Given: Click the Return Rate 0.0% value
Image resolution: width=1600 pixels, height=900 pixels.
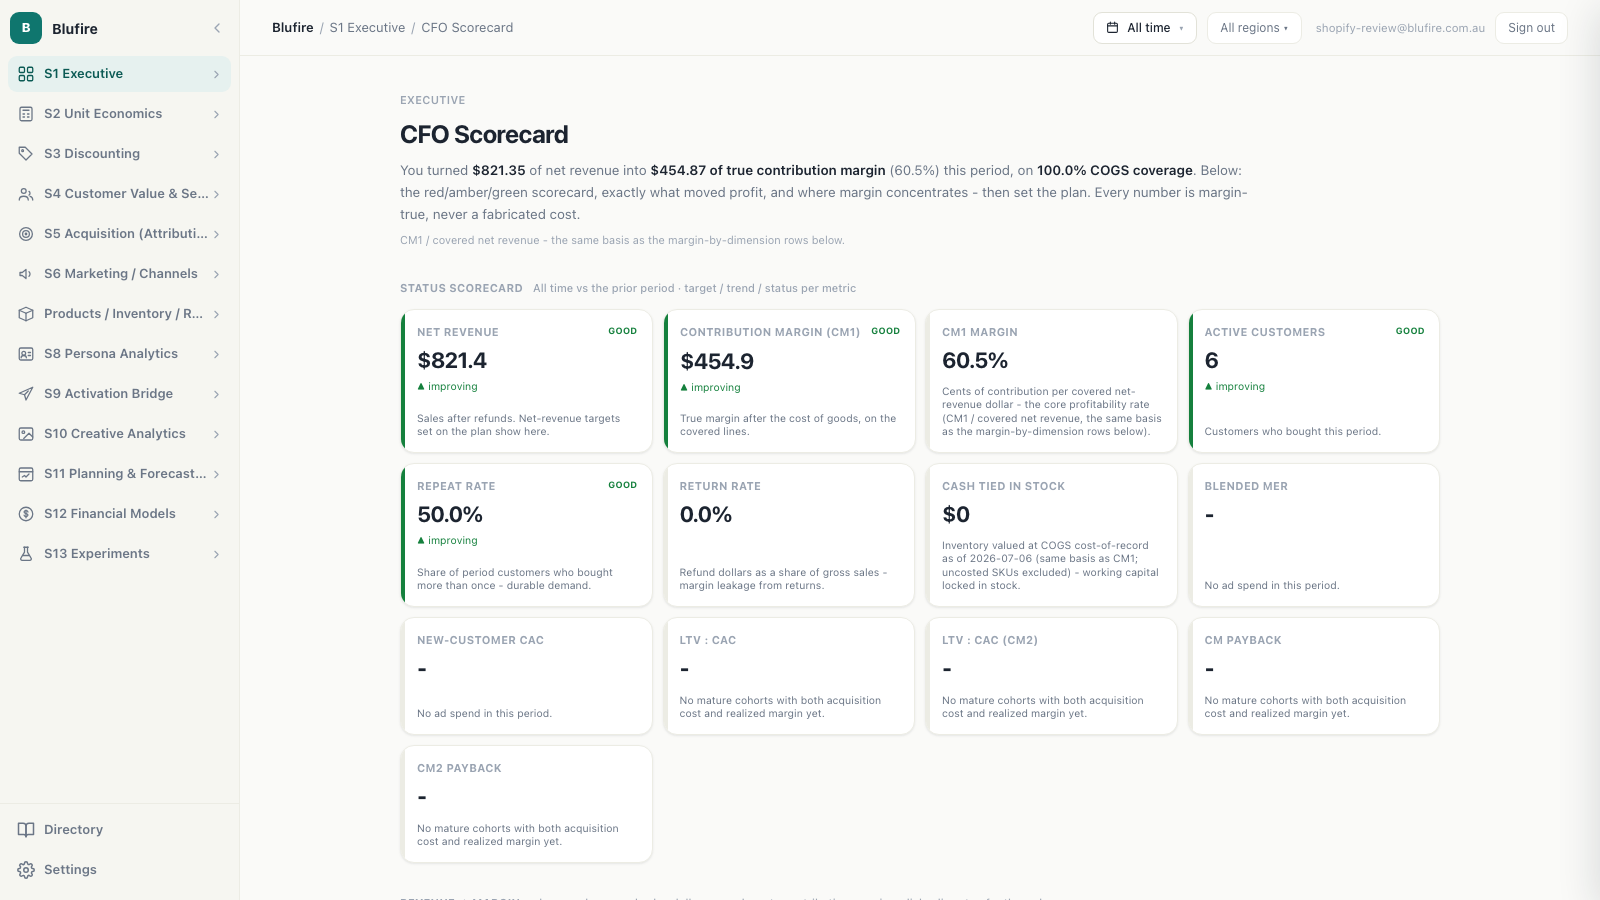Looking at the screenshot, I should 706,515.
